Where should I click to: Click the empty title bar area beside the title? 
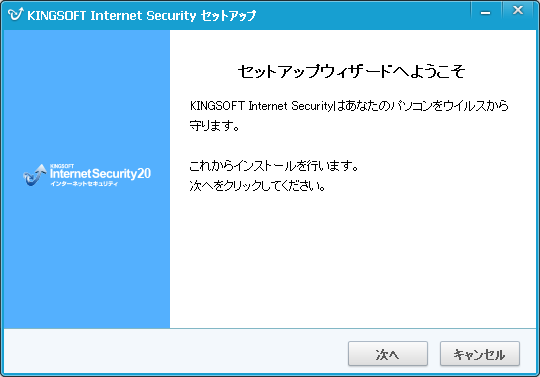click(x=362, y=15)
